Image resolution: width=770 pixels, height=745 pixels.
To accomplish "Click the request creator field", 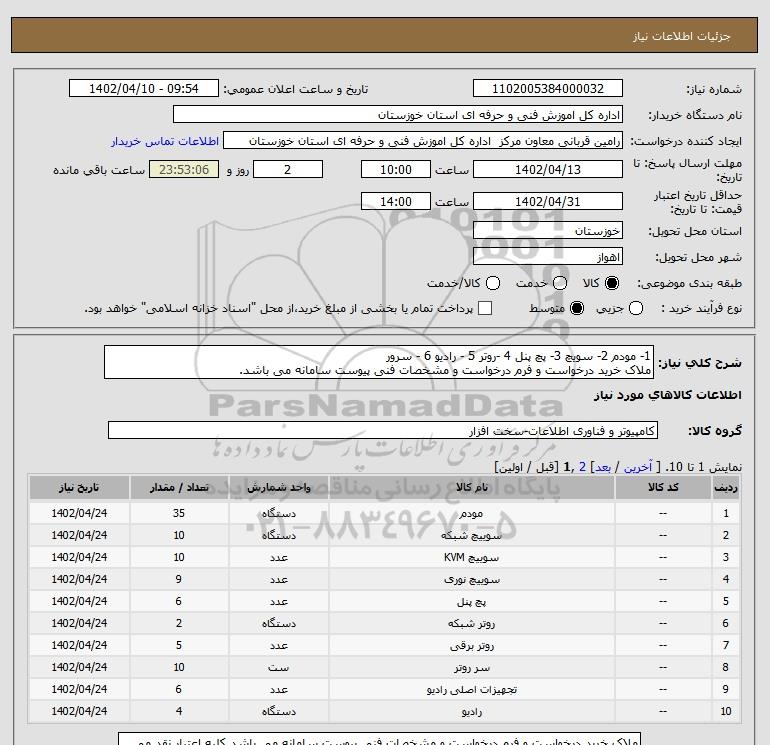I will pyautogui.click(x=423, y=141).
